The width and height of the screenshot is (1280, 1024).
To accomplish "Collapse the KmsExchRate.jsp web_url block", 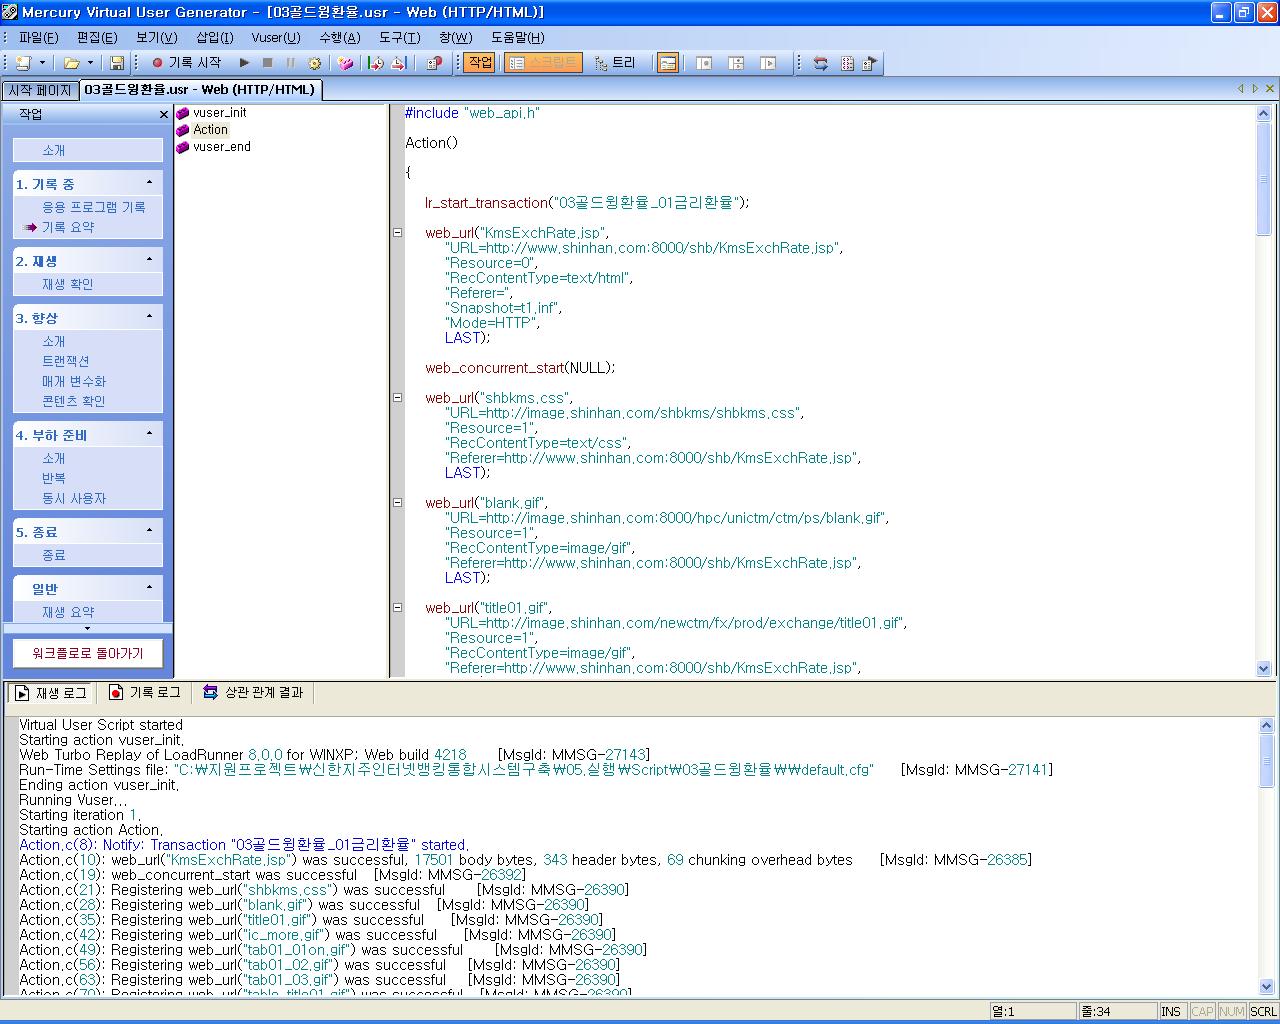I will [x=397, y=233].
